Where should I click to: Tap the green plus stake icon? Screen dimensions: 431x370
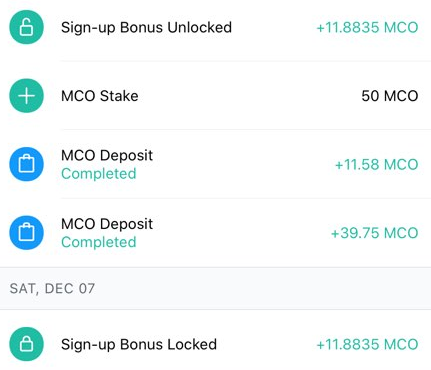coord(26,96)
